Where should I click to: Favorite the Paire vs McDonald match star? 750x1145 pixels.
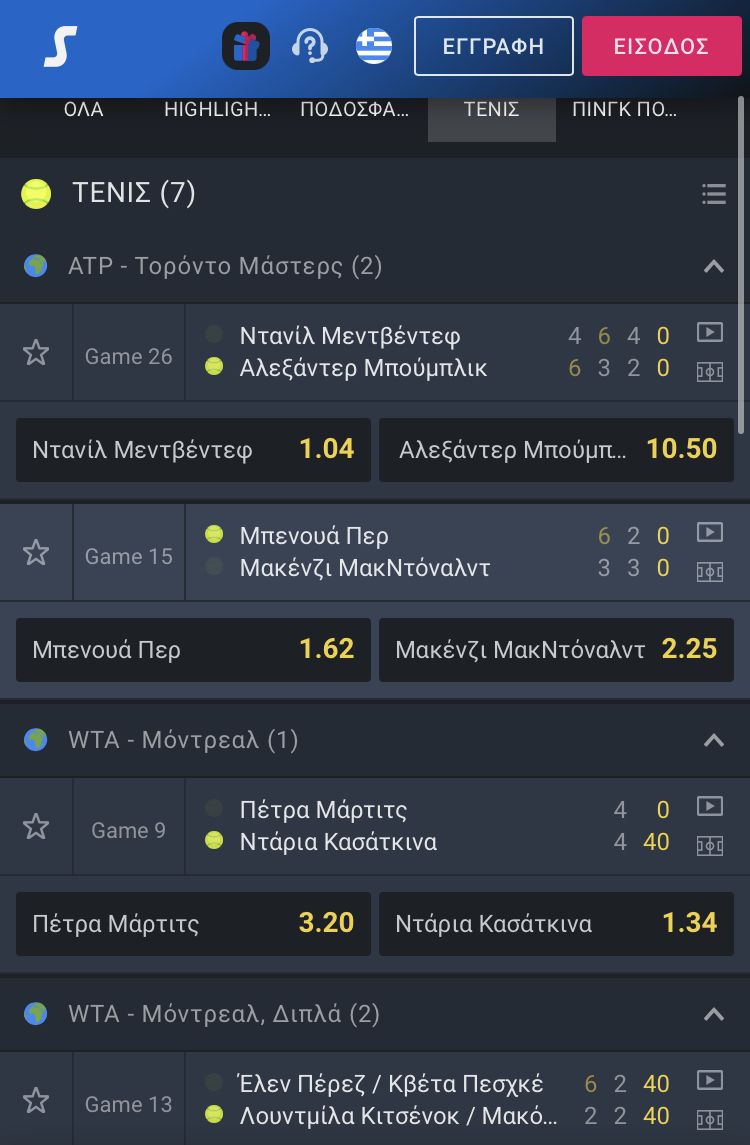coord(36,553)
